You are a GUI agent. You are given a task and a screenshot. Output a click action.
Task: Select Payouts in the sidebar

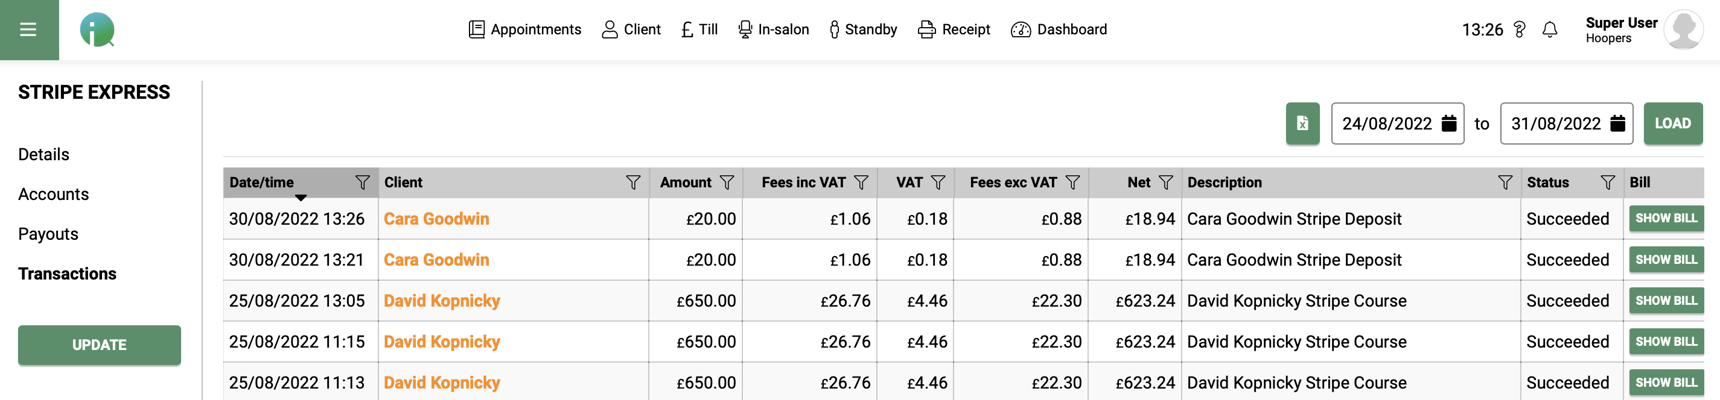pos(48,234)
